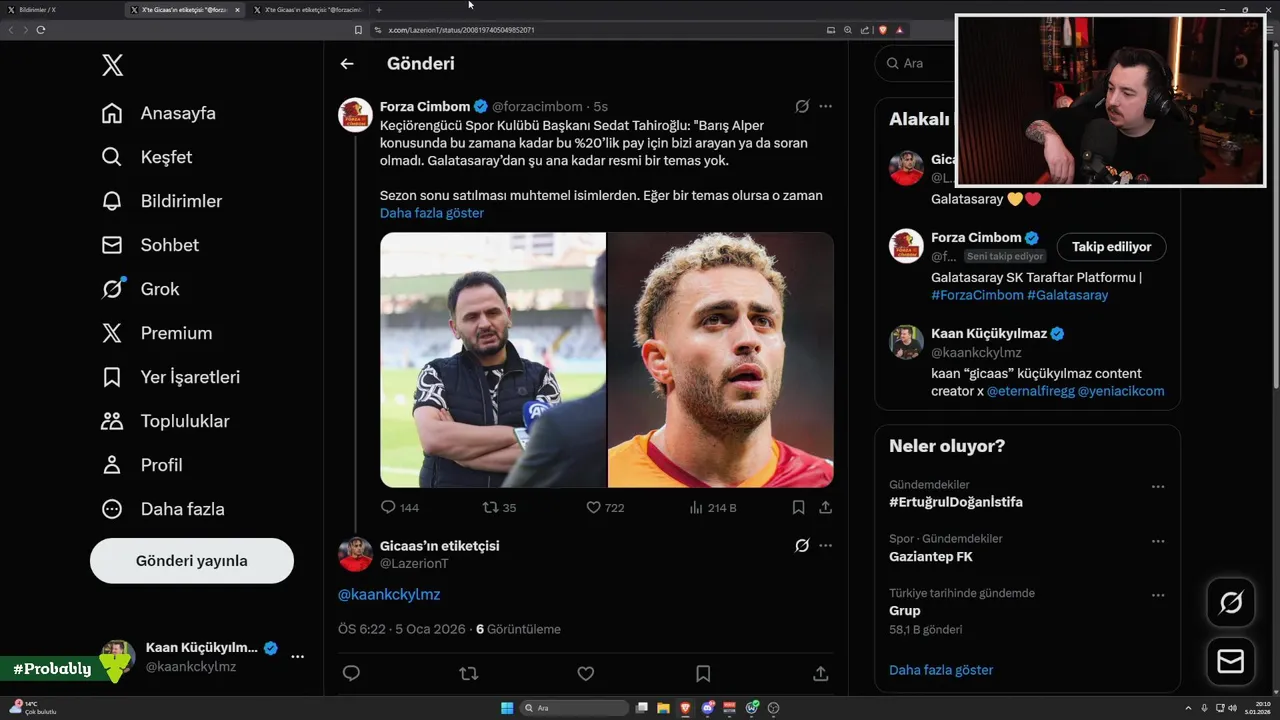Go back using the Gönderi arrow
Image resolution: width=1280 pixels, height=720 pixels.
(347, 63)
